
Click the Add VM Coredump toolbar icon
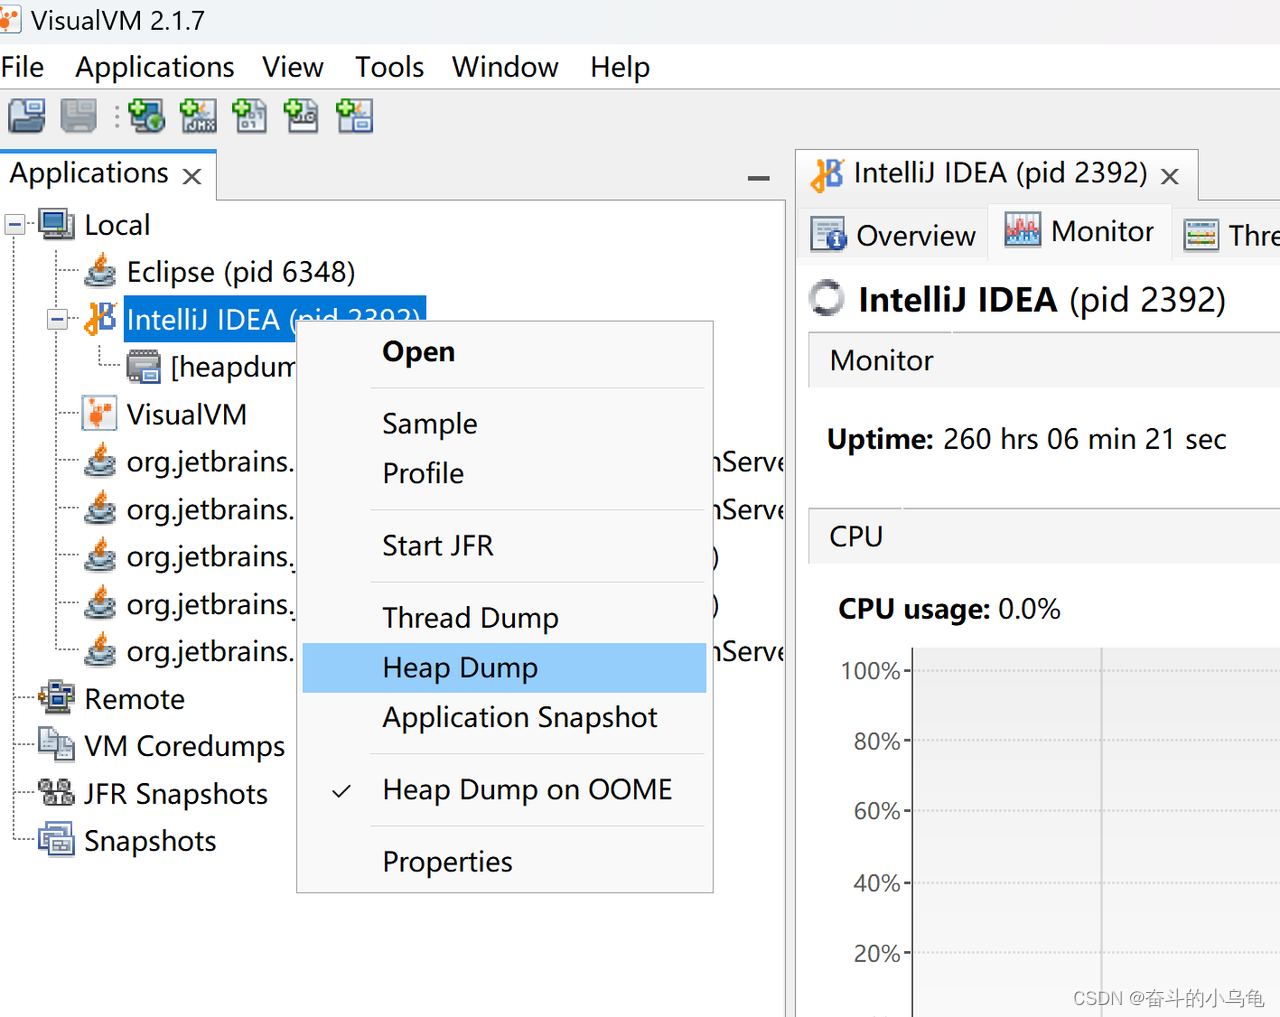pos(250,116)
